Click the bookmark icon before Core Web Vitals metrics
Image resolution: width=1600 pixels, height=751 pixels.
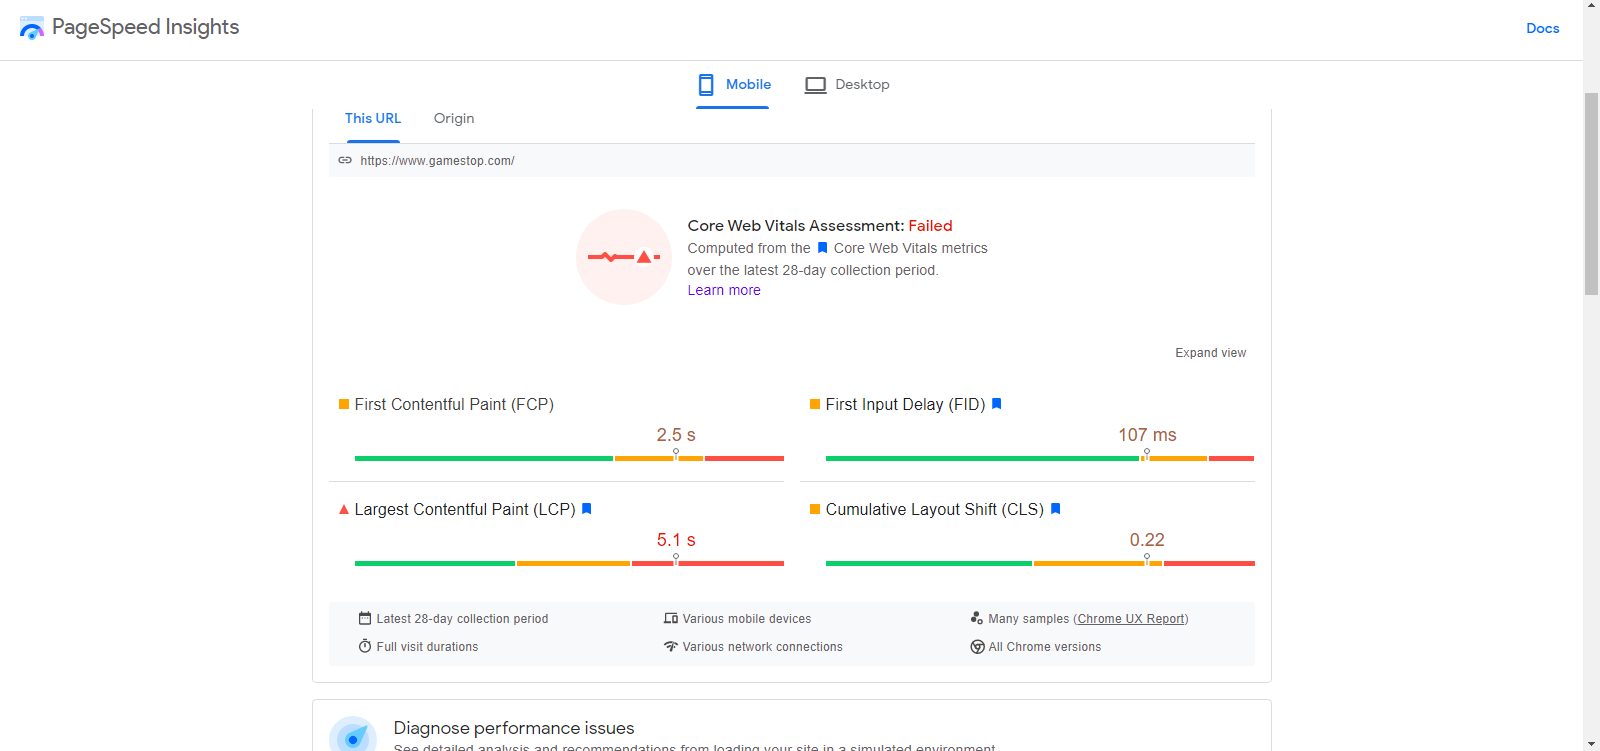click(822, 248)
